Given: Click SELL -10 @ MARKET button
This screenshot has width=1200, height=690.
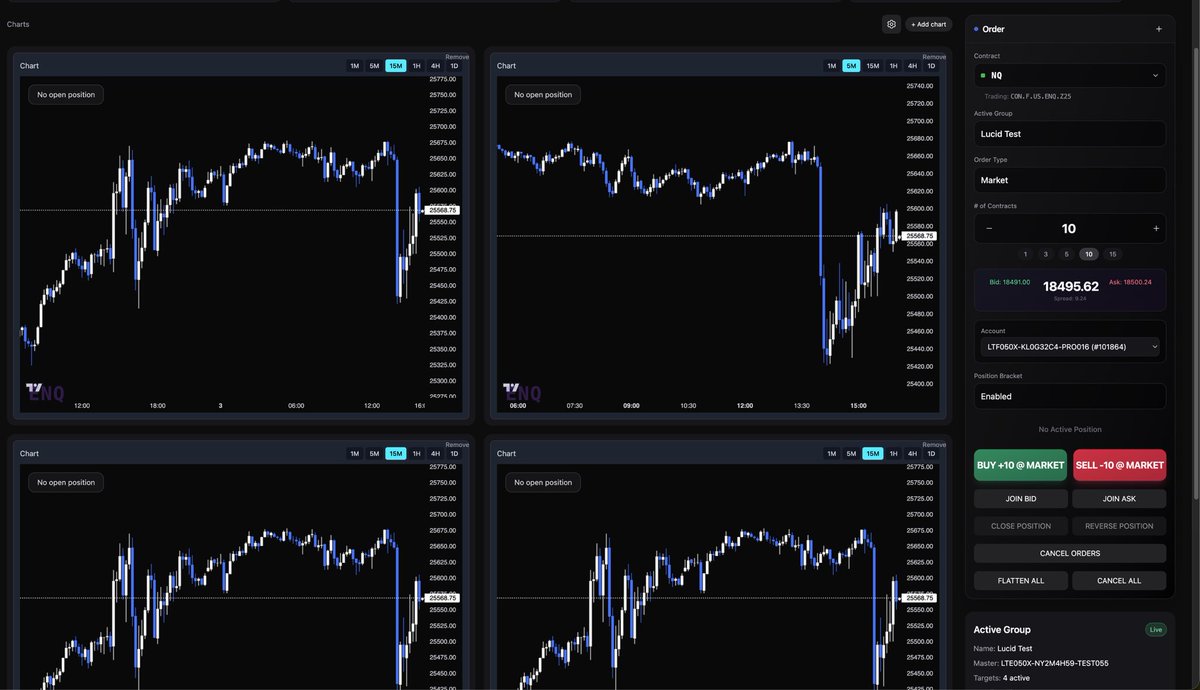Looking at the screenshot, I should coord(1119,465).
